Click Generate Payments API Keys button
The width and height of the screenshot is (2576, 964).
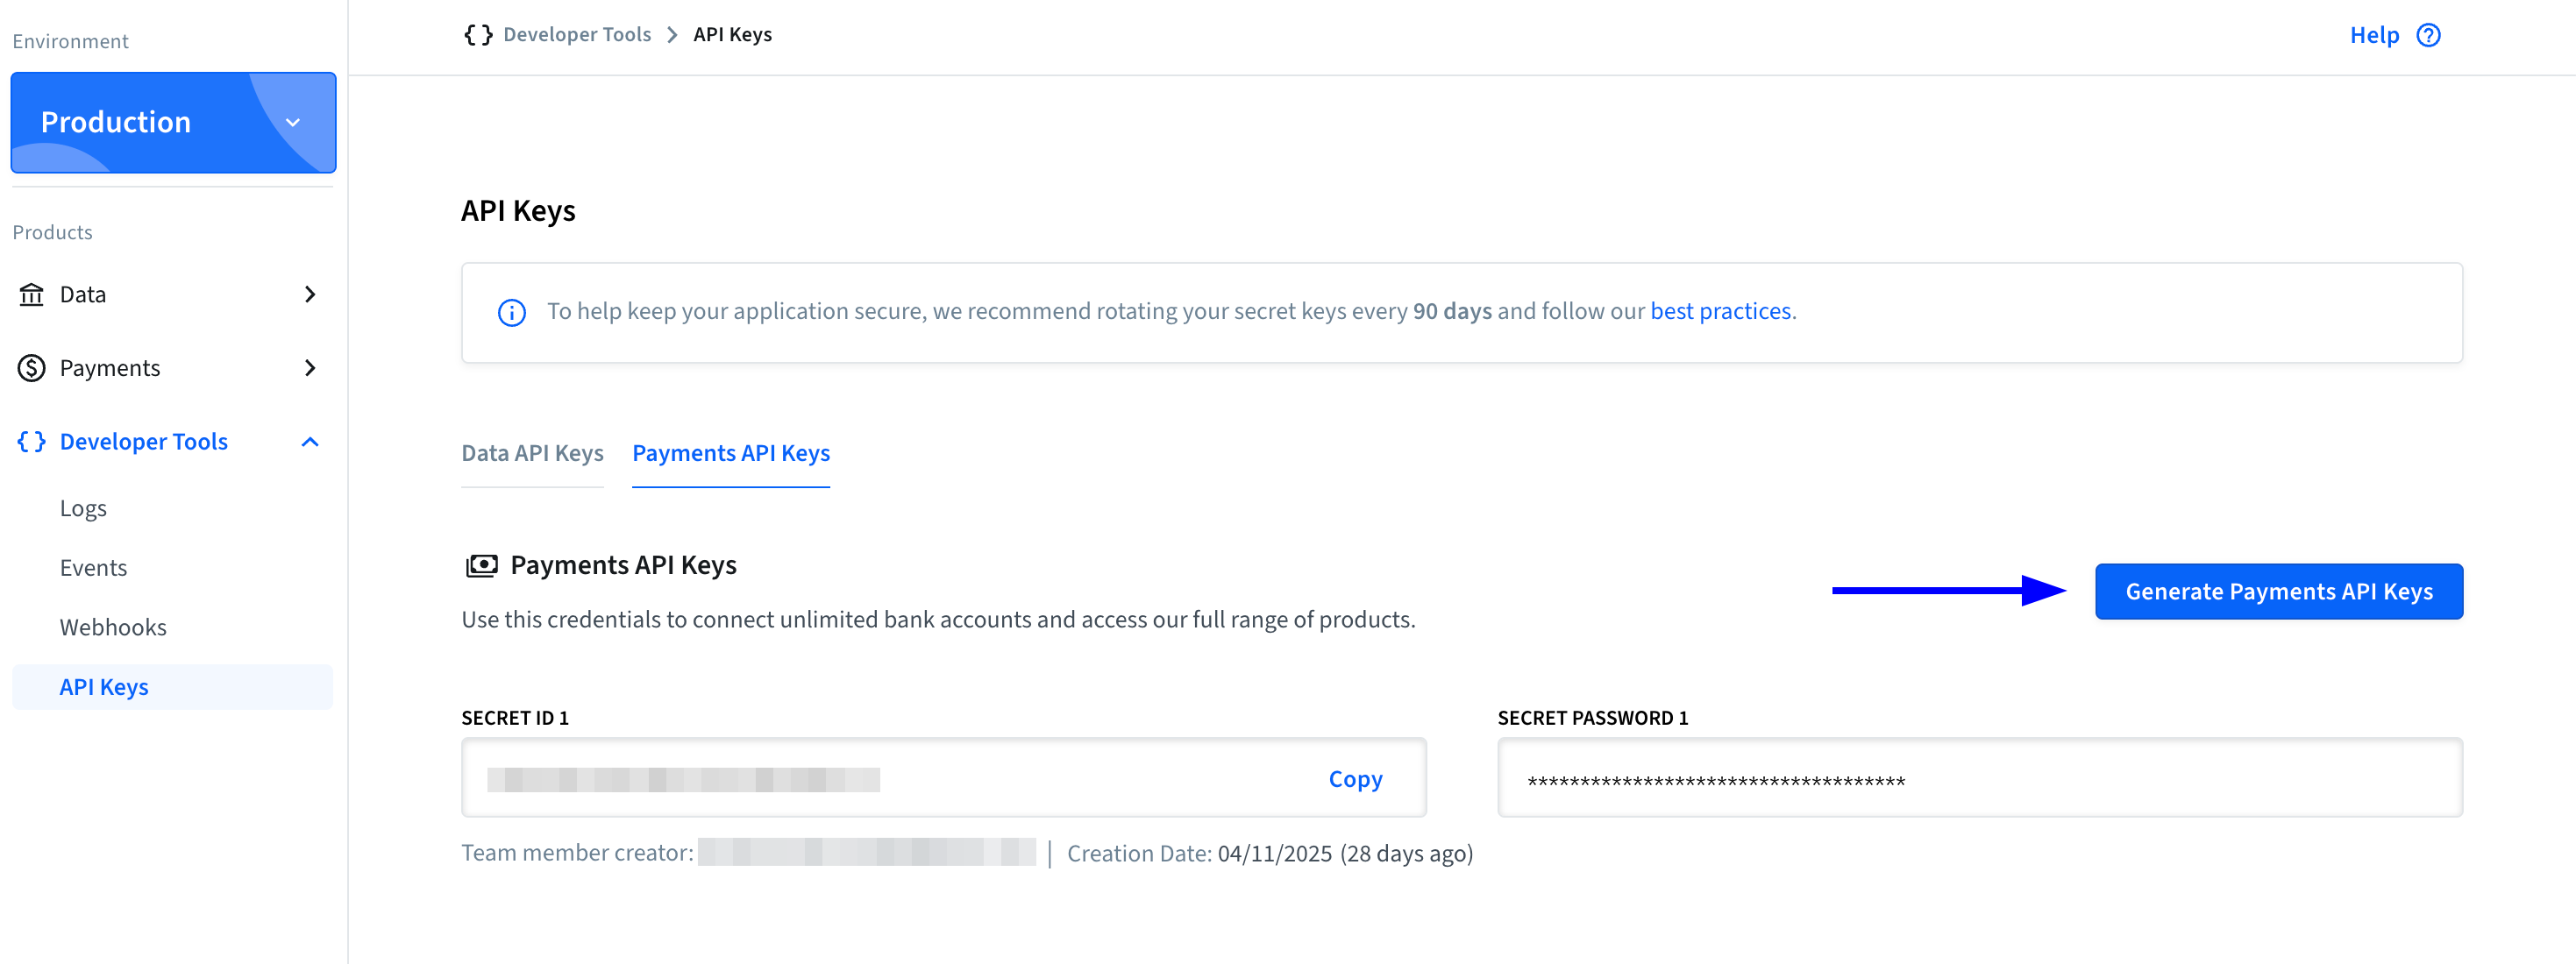point(2278,591)
